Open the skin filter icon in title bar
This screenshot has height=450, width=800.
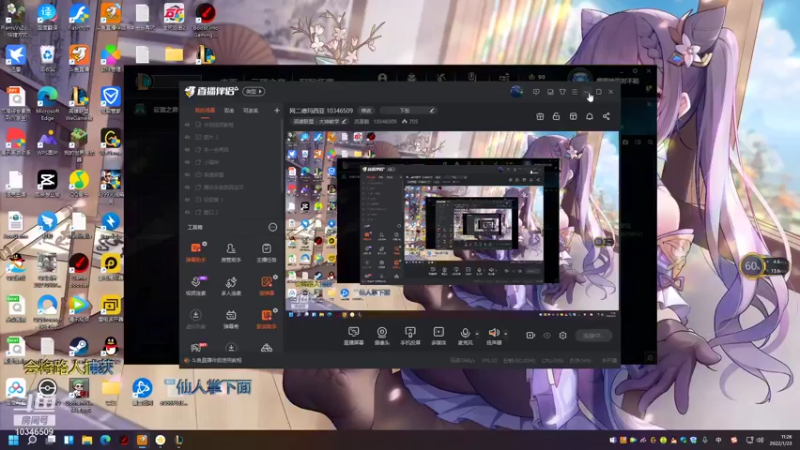(562, 92)
